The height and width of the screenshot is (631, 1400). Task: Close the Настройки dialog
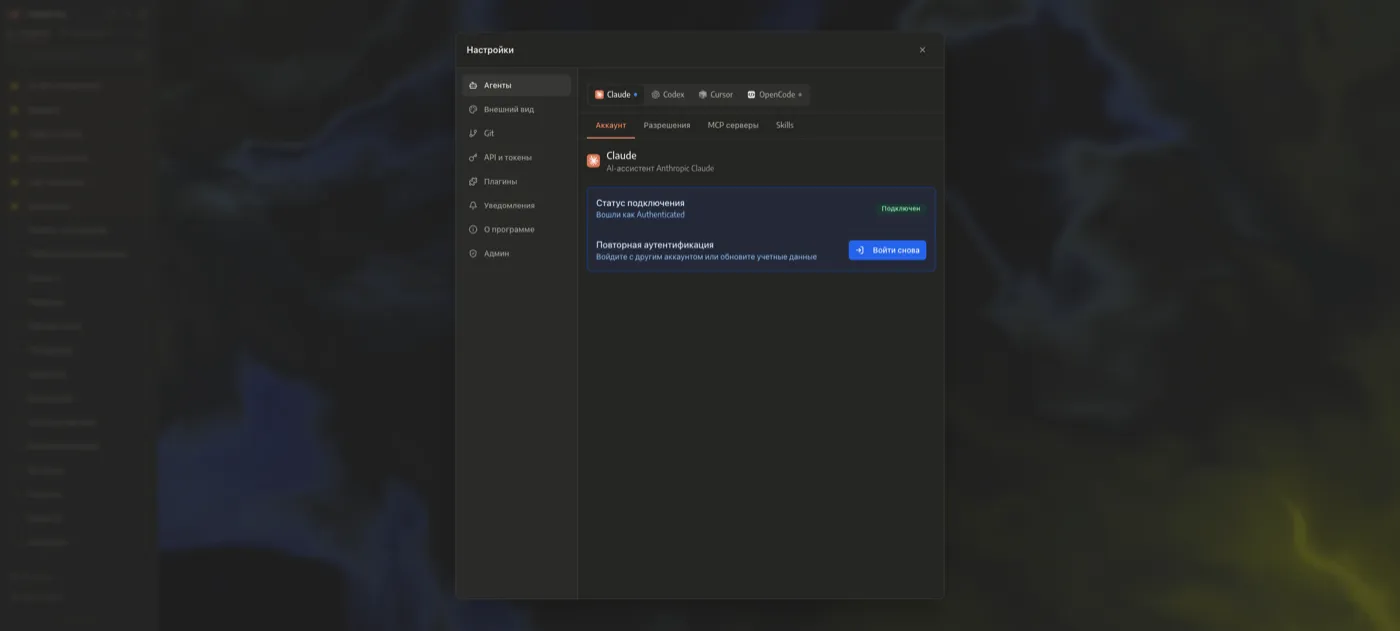pos(922,50)
